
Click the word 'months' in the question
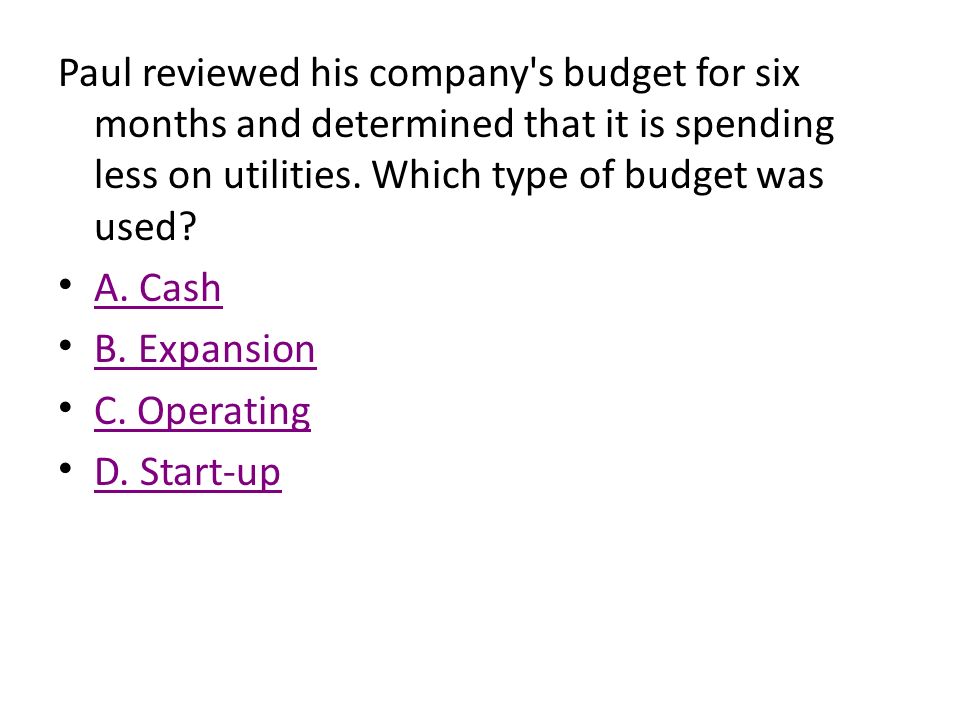[x=161, y=124]
